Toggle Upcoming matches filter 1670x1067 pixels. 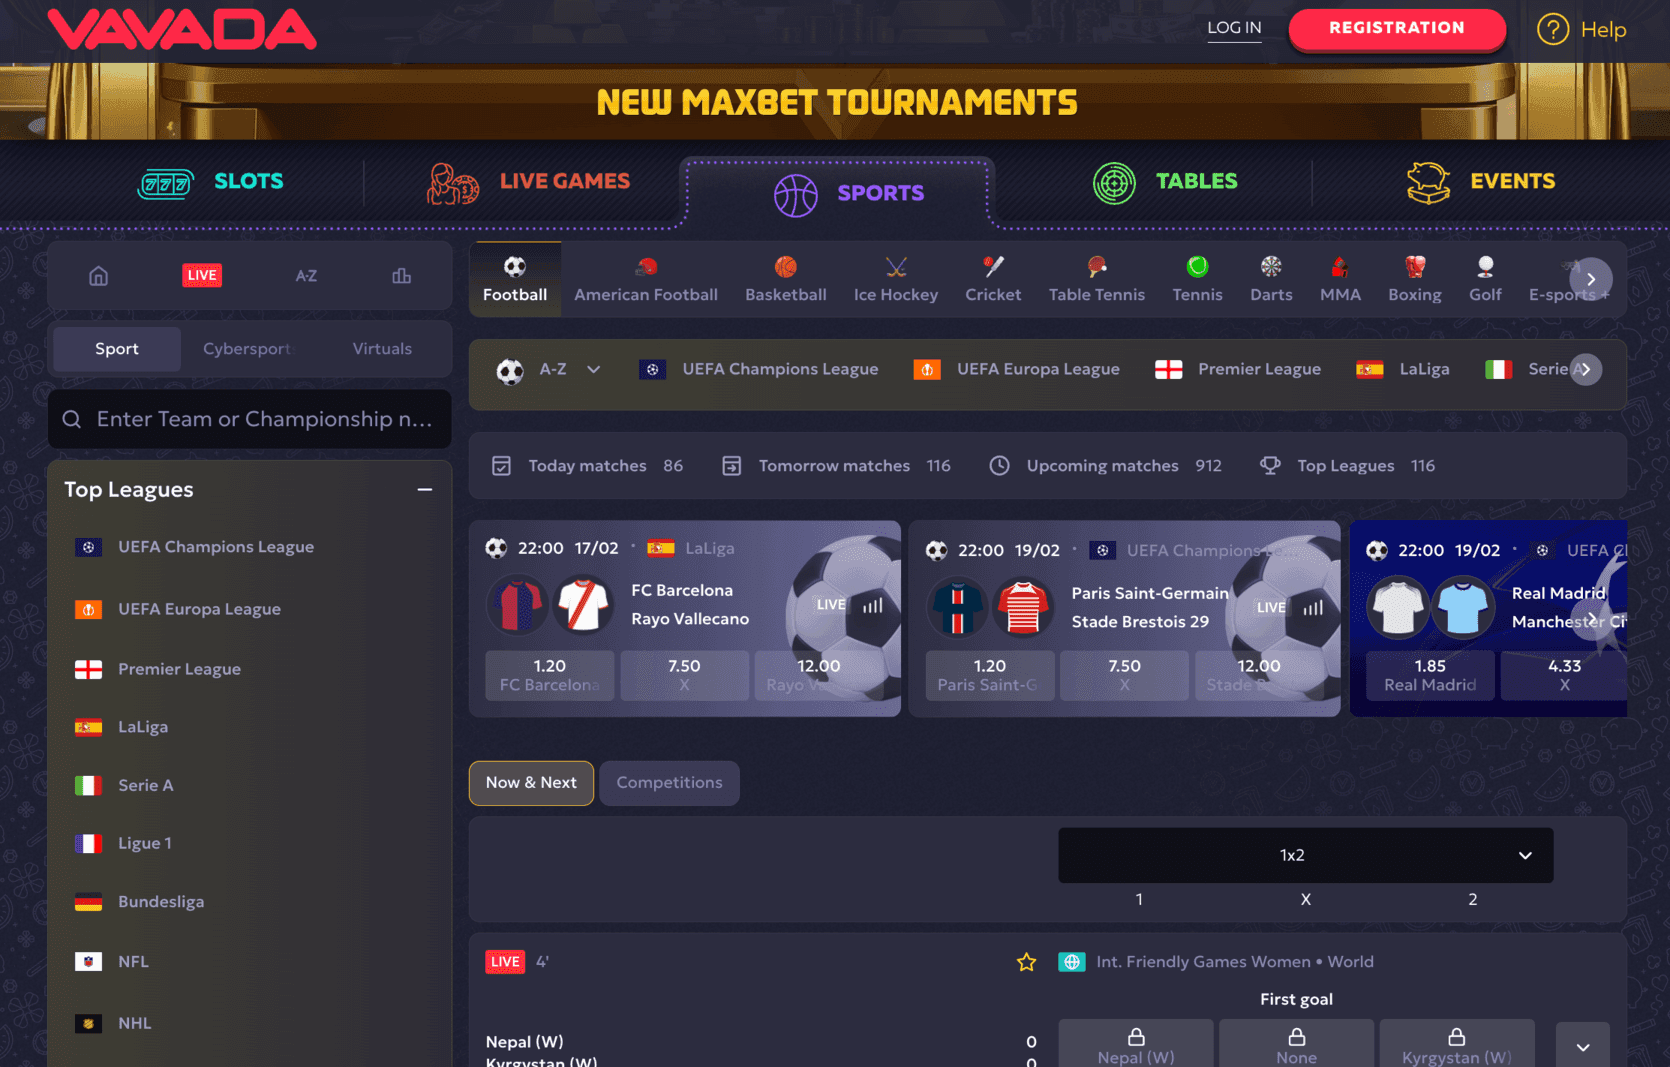point(1105,466)
